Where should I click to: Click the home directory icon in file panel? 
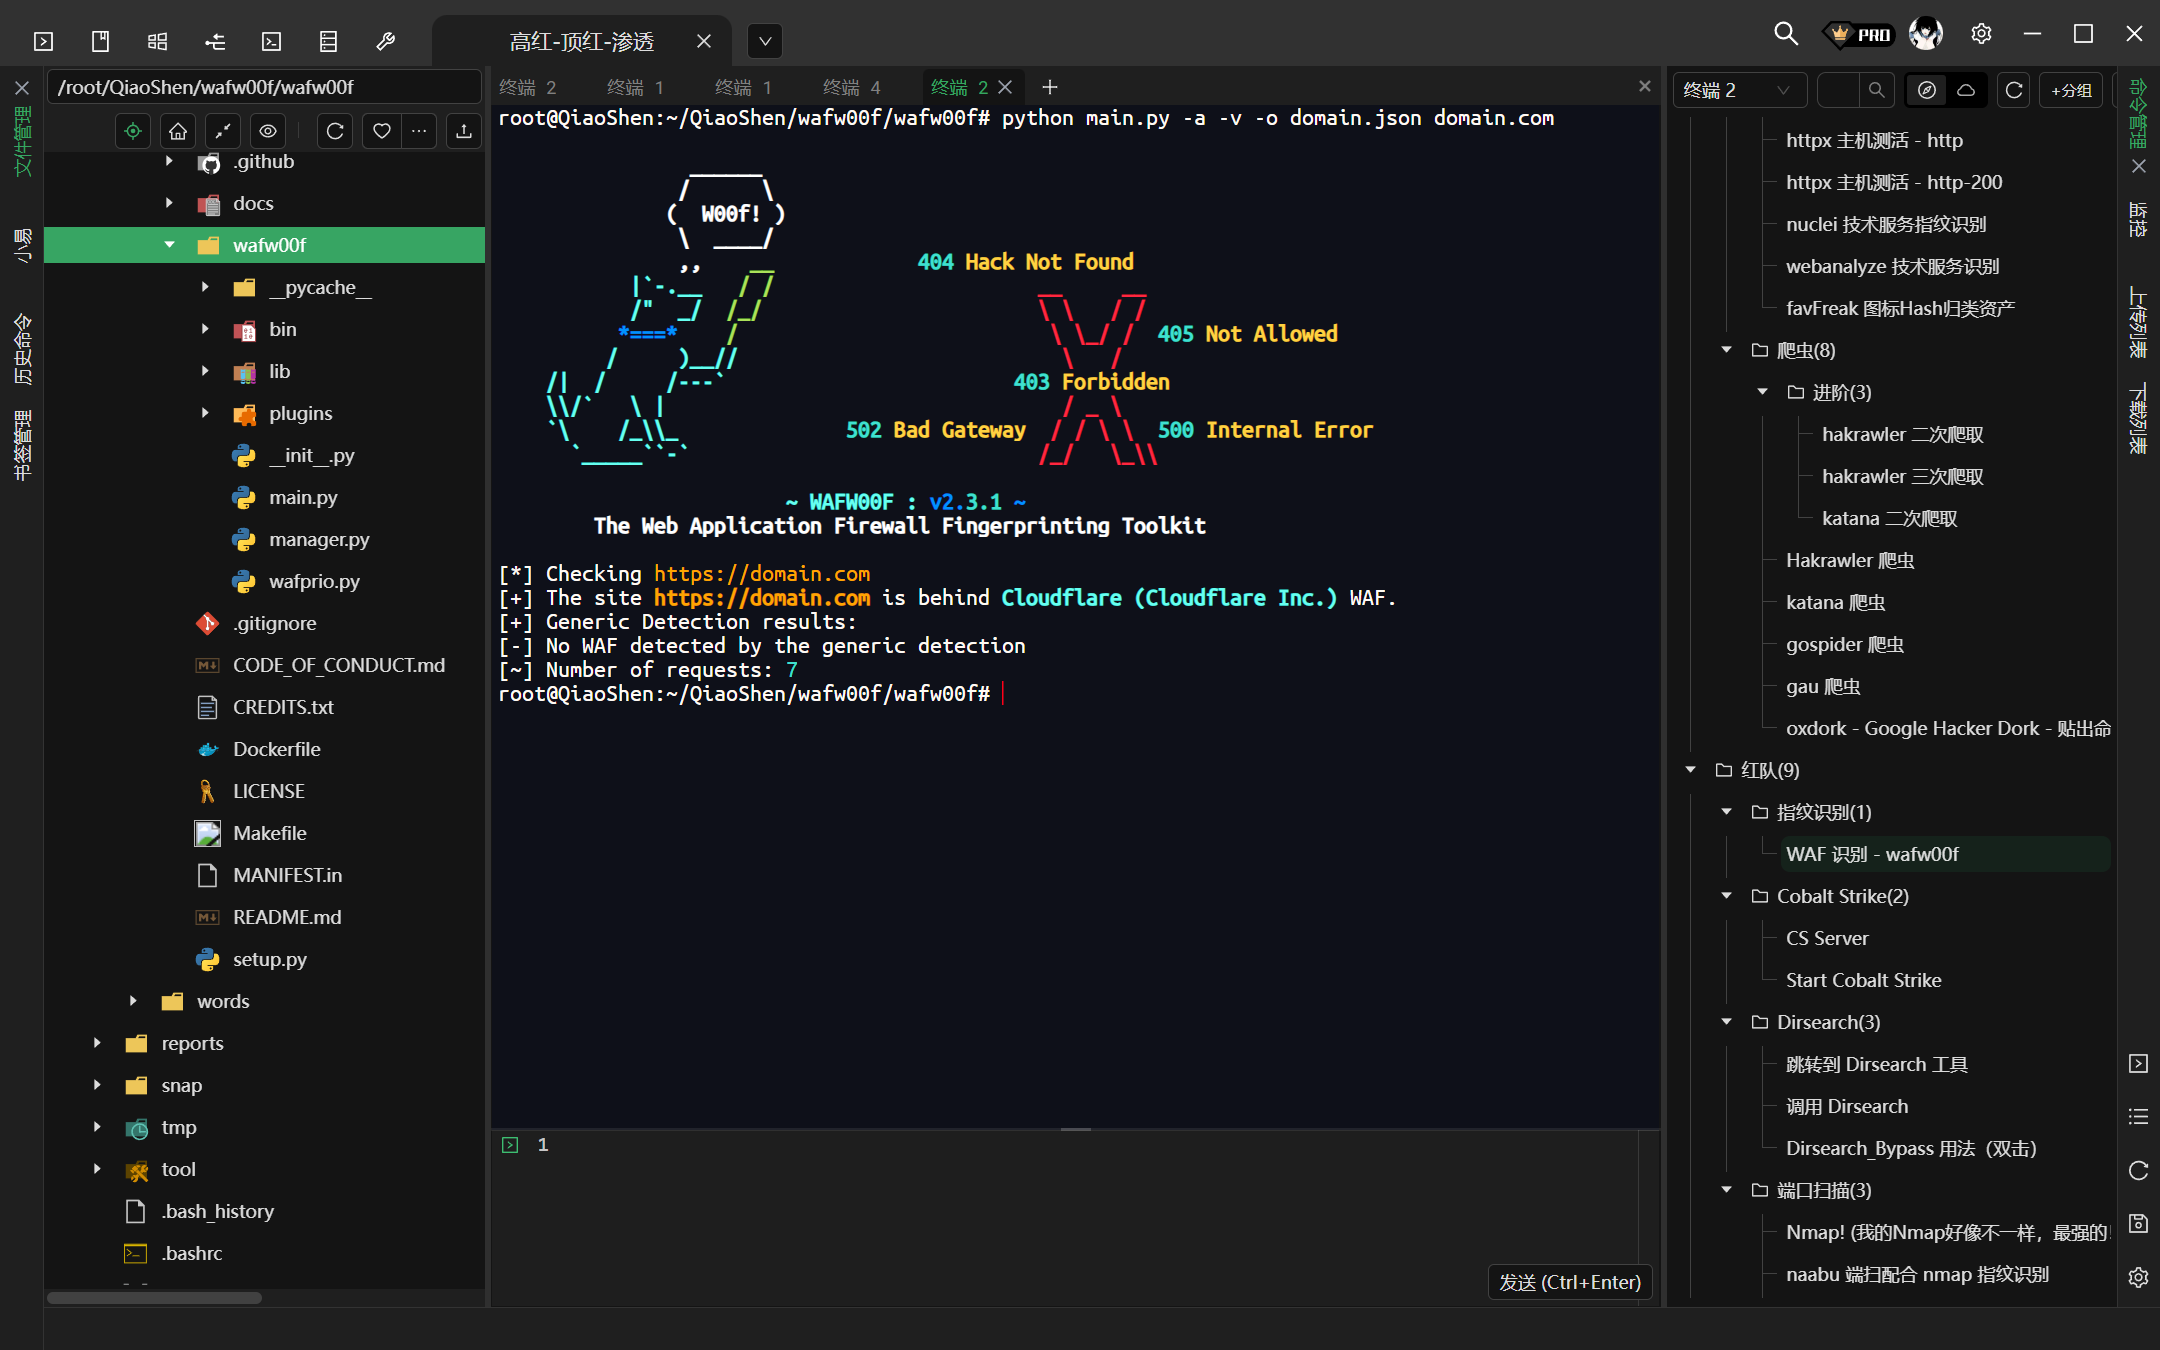pyautogui.click(x=178, y=131)
